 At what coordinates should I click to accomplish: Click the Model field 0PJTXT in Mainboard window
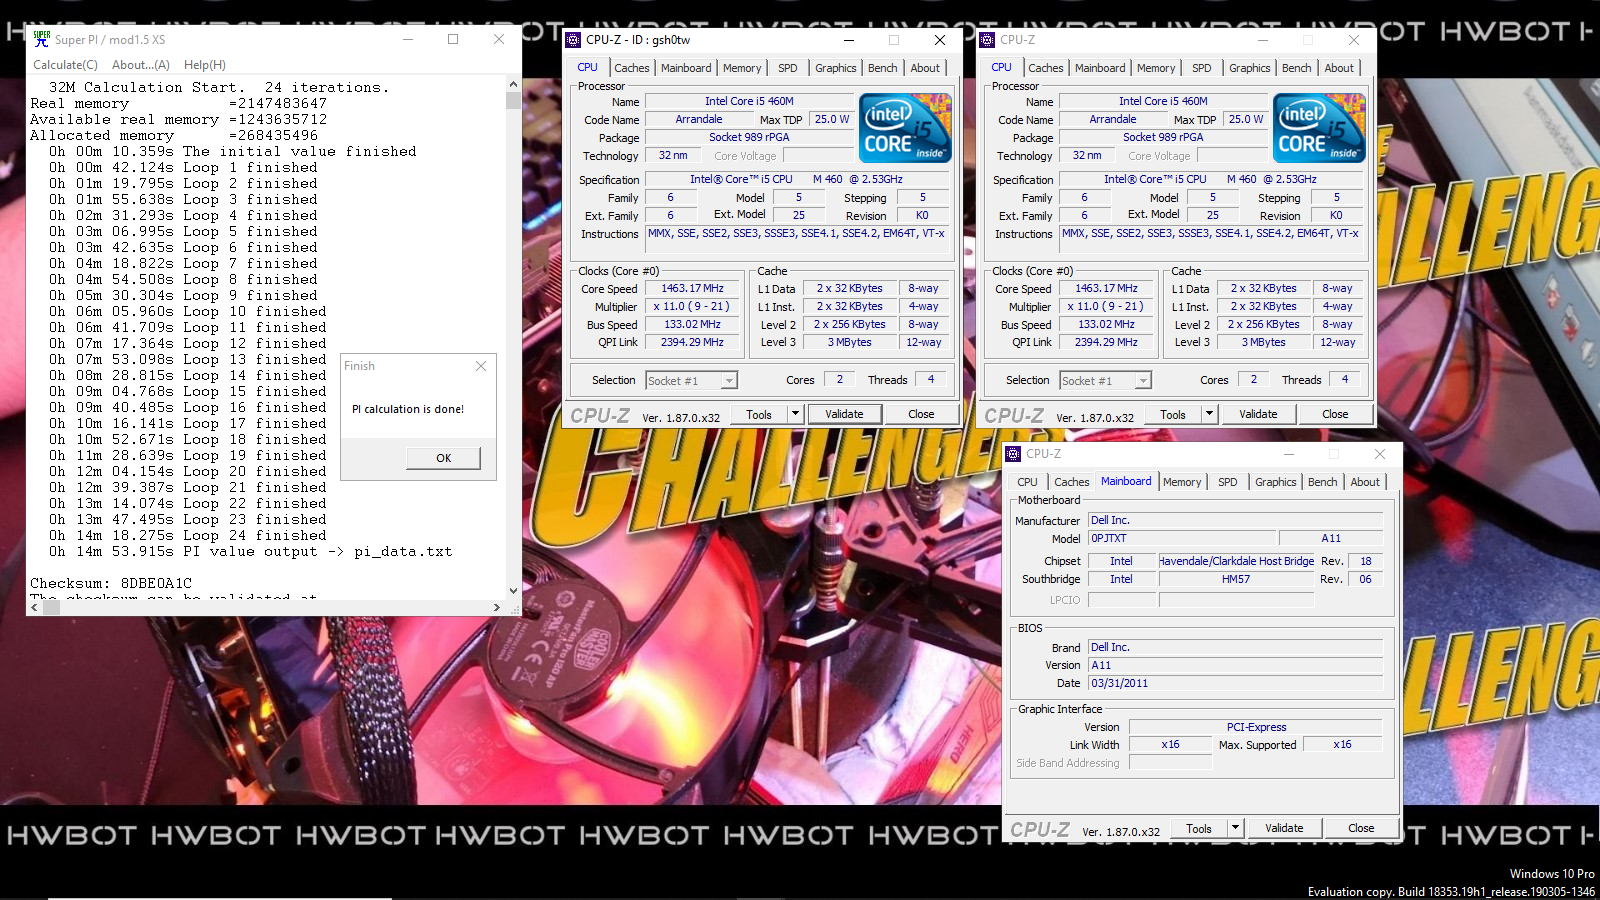pyautogui.click(x=1182, y=538)
